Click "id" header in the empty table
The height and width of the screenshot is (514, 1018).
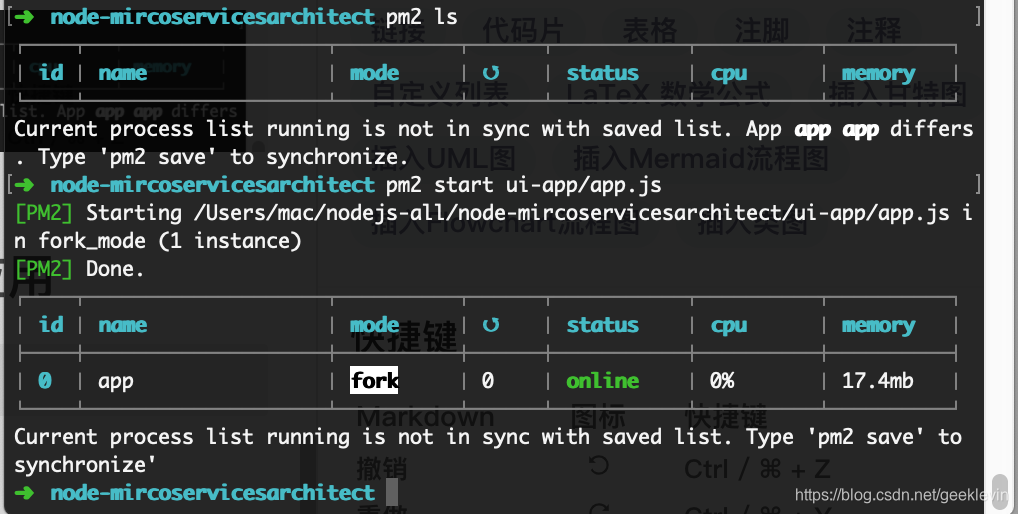coord(51,73)
